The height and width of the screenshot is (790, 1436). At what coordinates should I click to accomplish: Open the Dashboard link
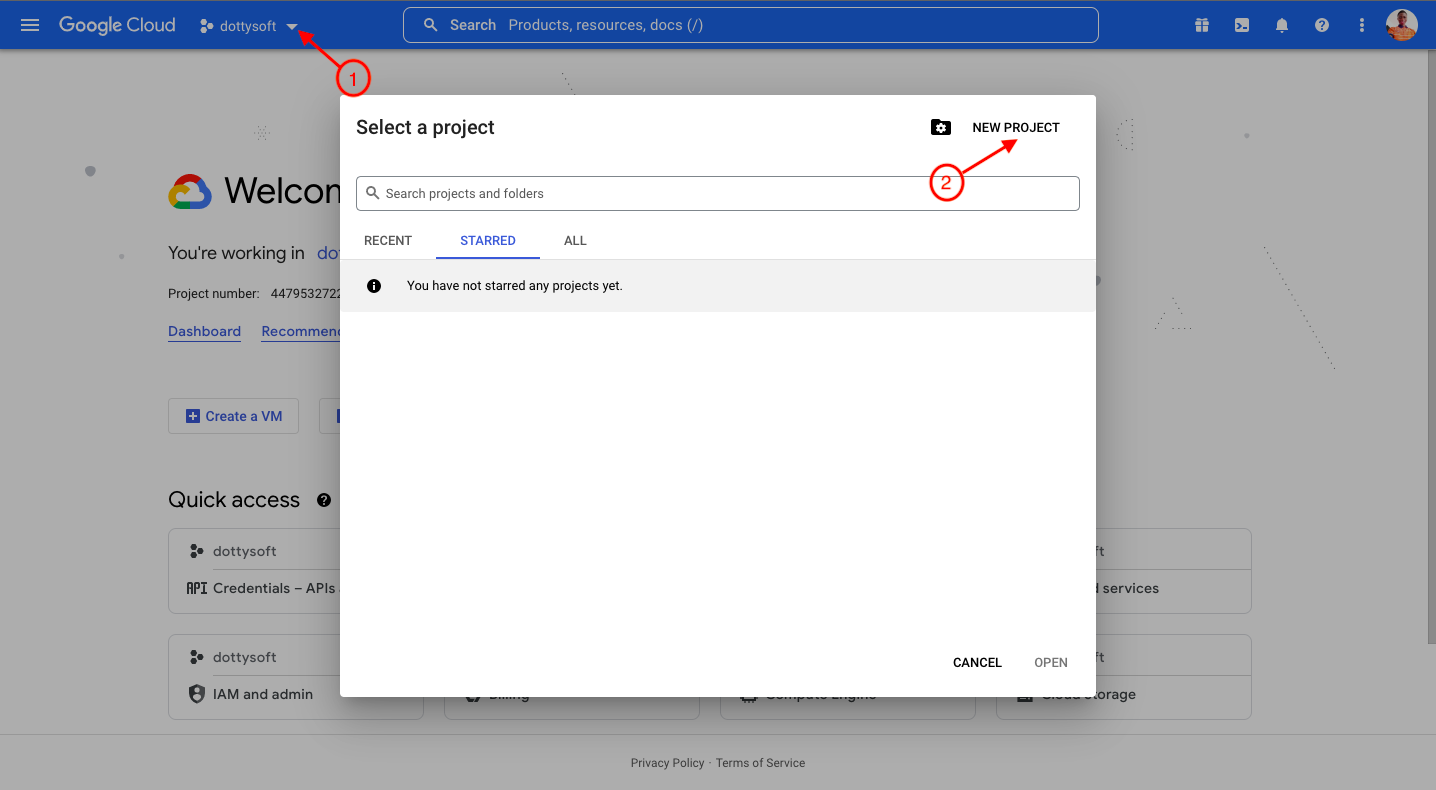(204, 331)
